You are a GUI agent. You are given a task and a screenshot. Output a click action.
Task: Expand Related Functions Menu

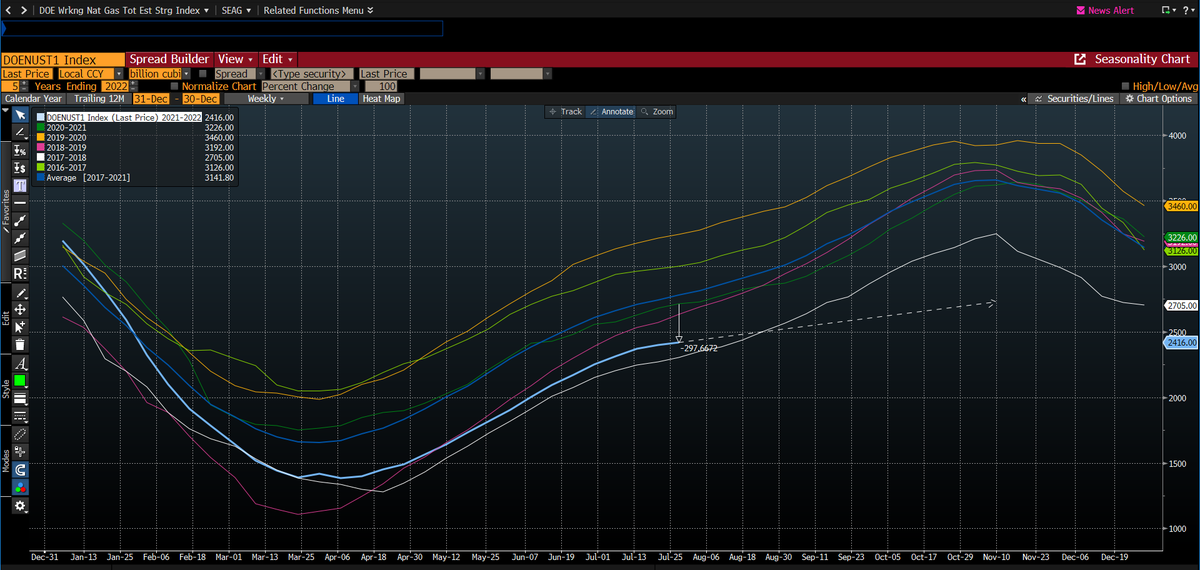[318, 10]
